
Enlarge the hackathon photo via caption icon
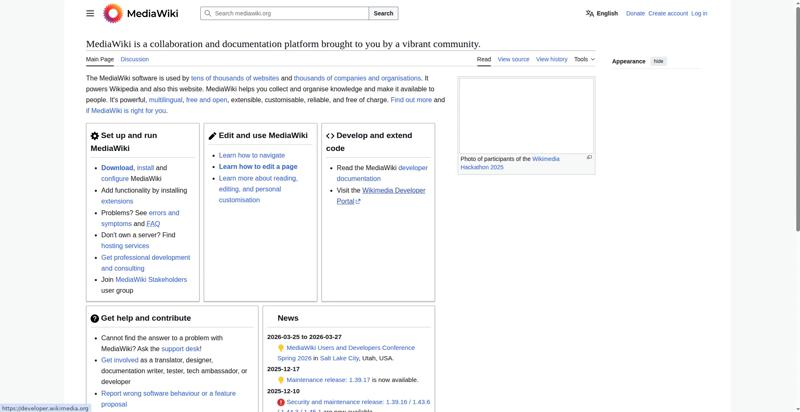pos(589,158)
